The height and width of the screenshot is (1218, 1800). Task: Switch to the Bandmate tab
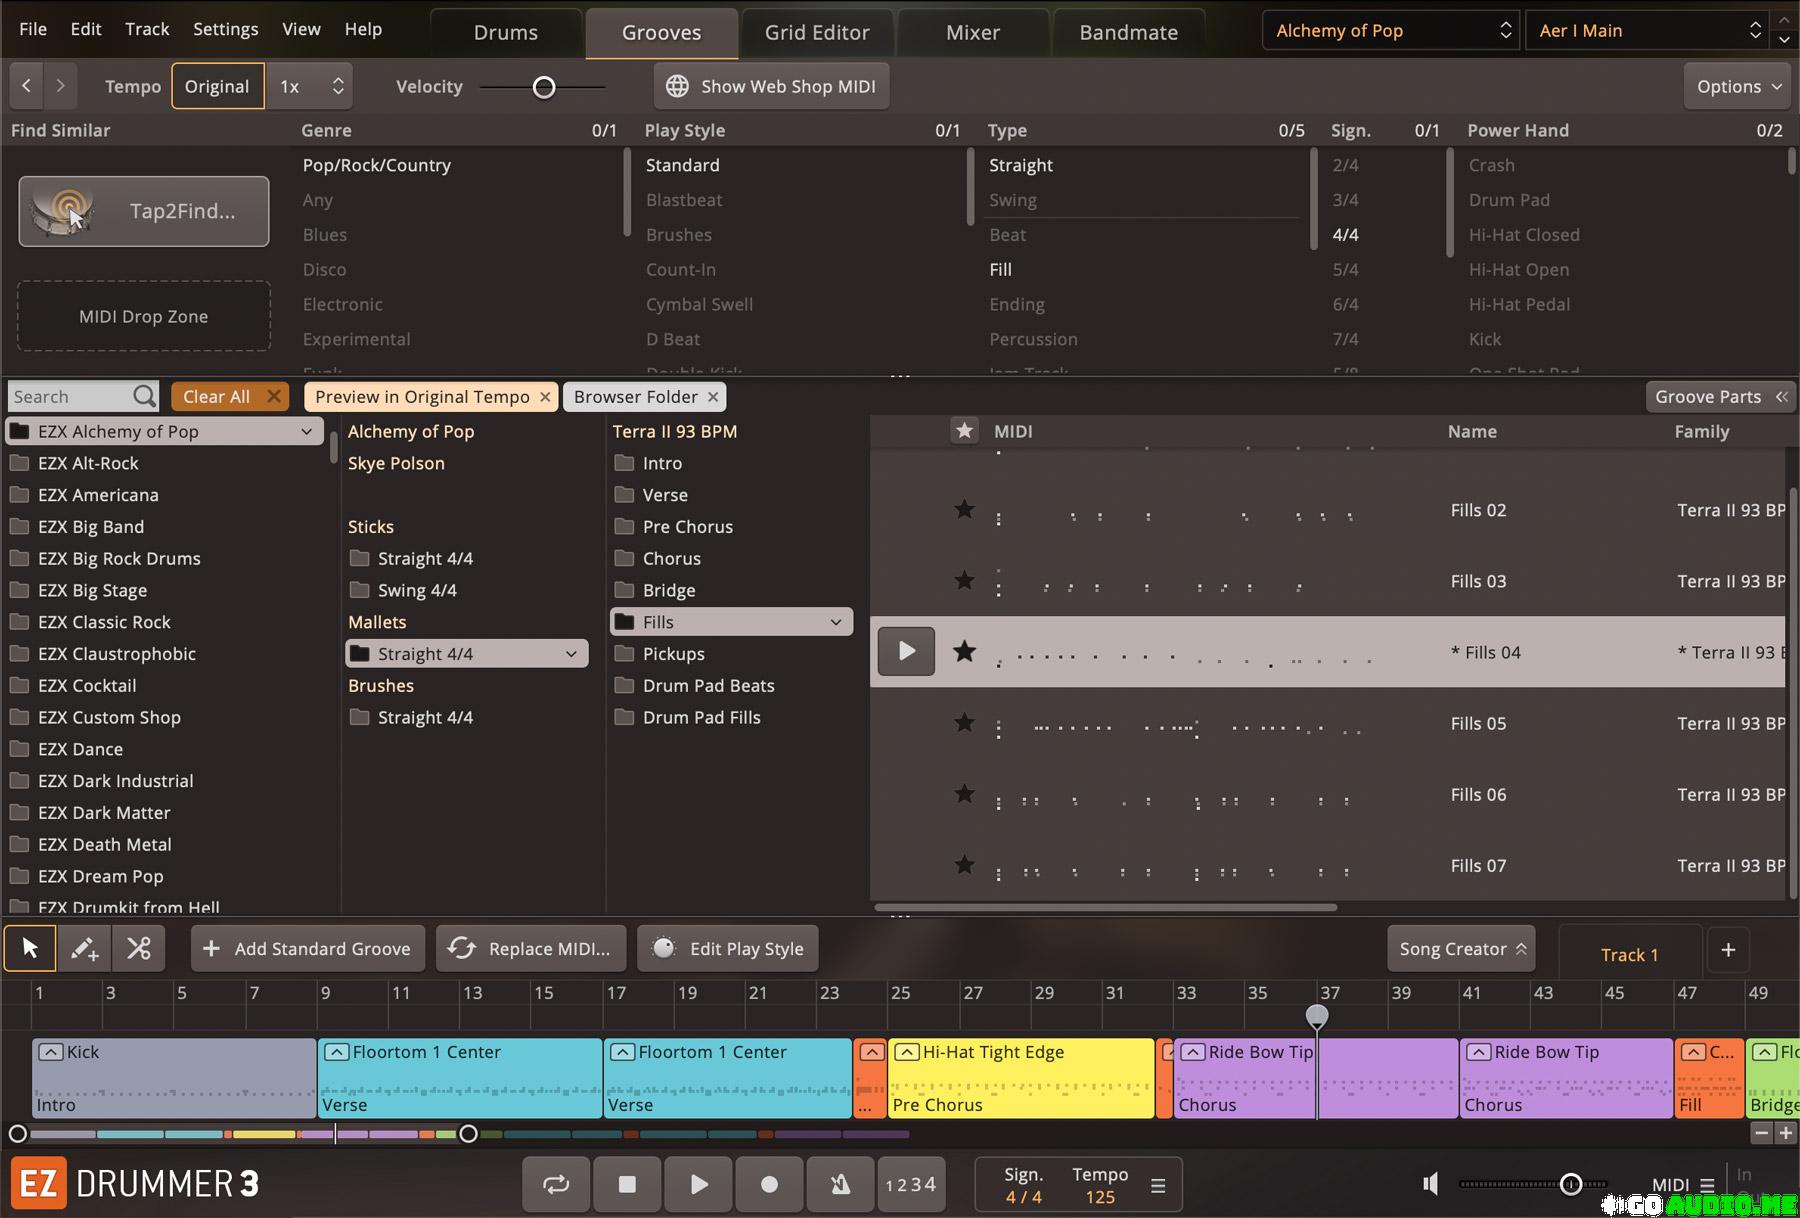click(x=1129, y=32)
